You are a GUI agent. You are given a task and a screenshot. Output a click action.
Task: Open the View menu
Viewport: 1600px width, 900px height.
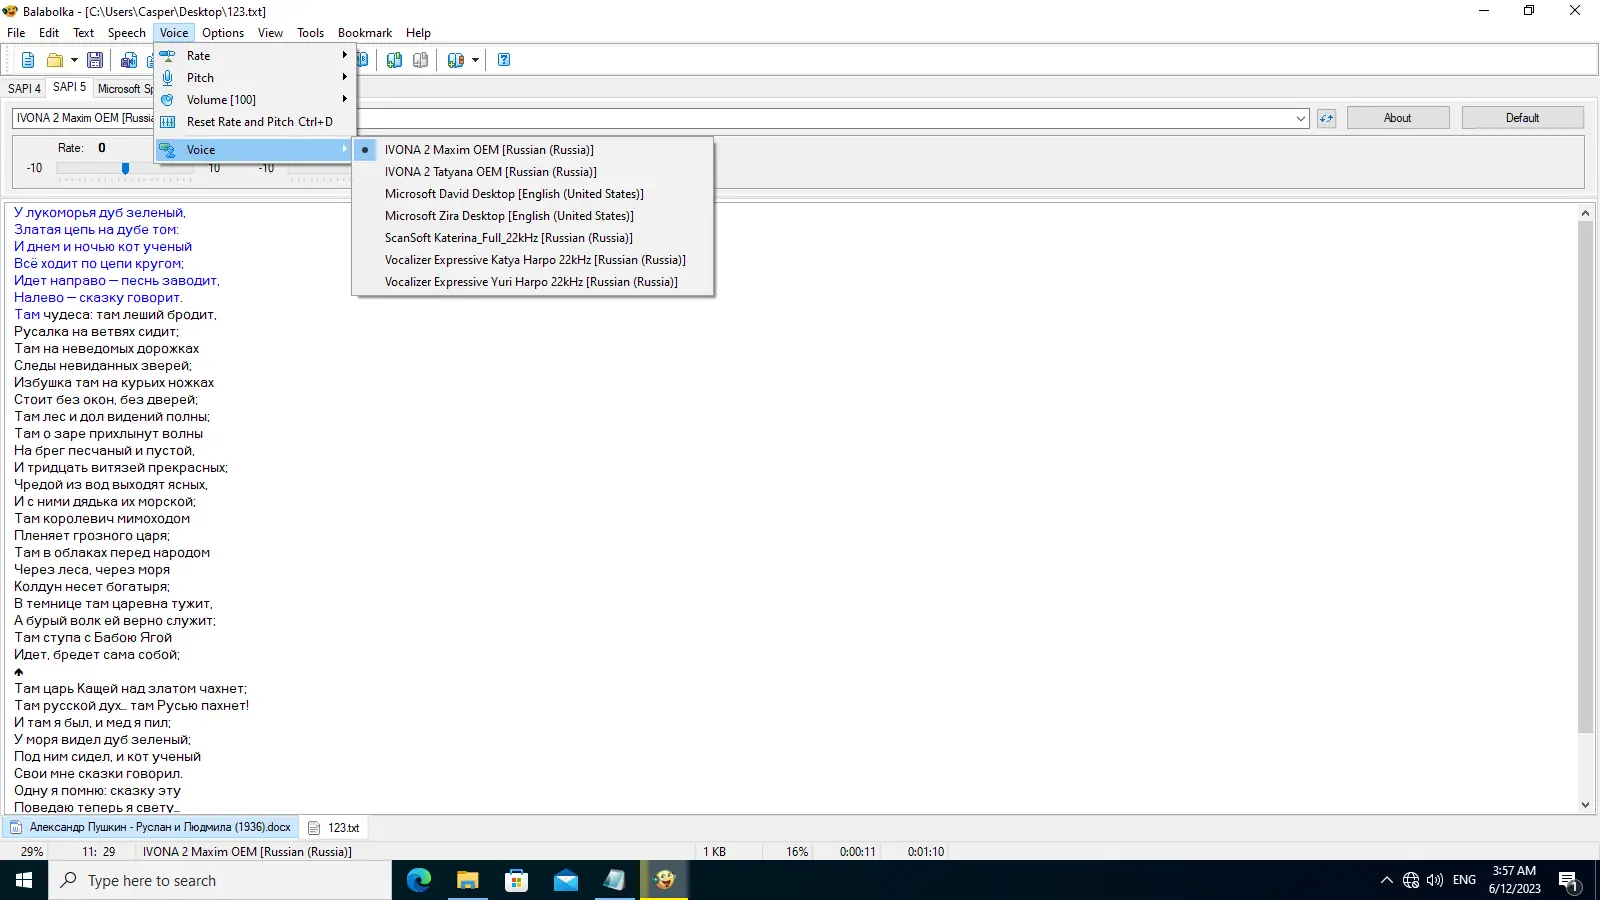[x=270, y=33]
